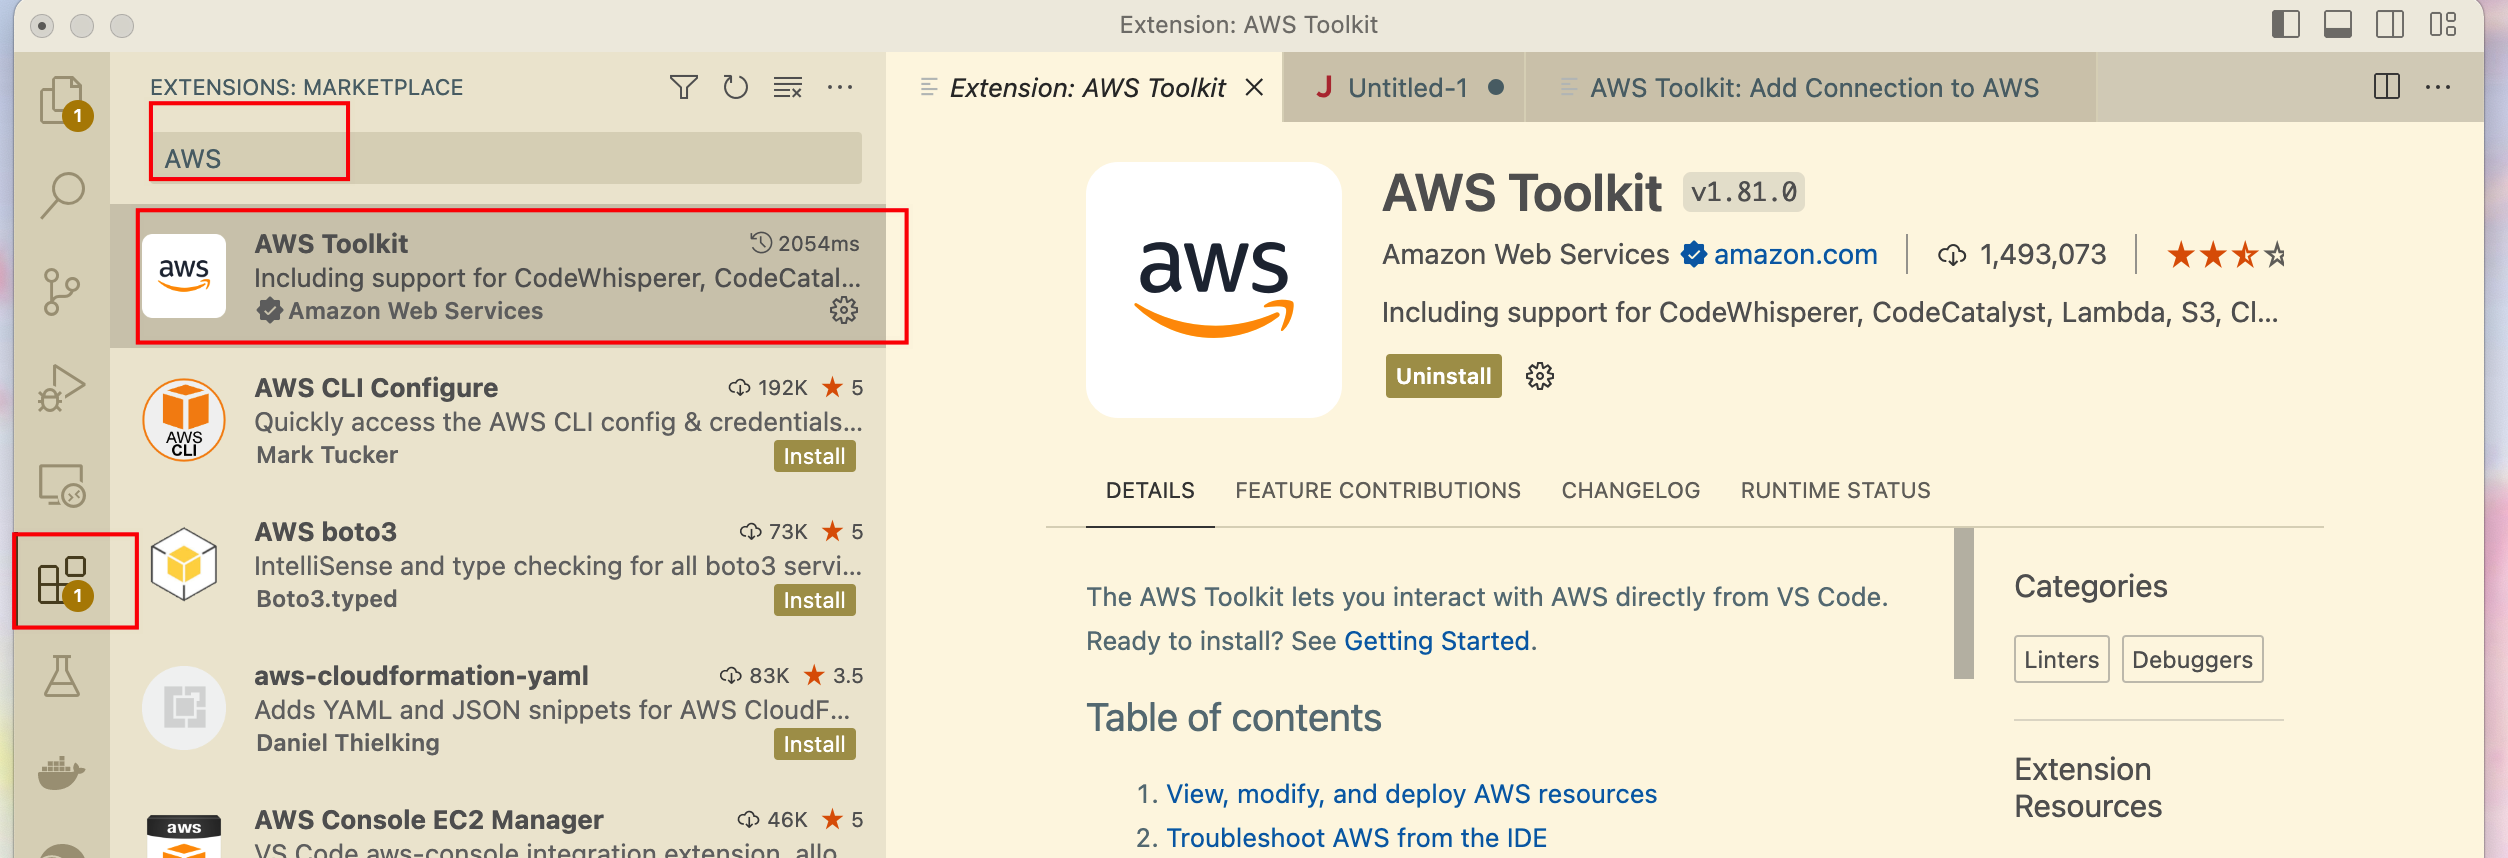Install the AWS boto3 extension

[814, 600]
